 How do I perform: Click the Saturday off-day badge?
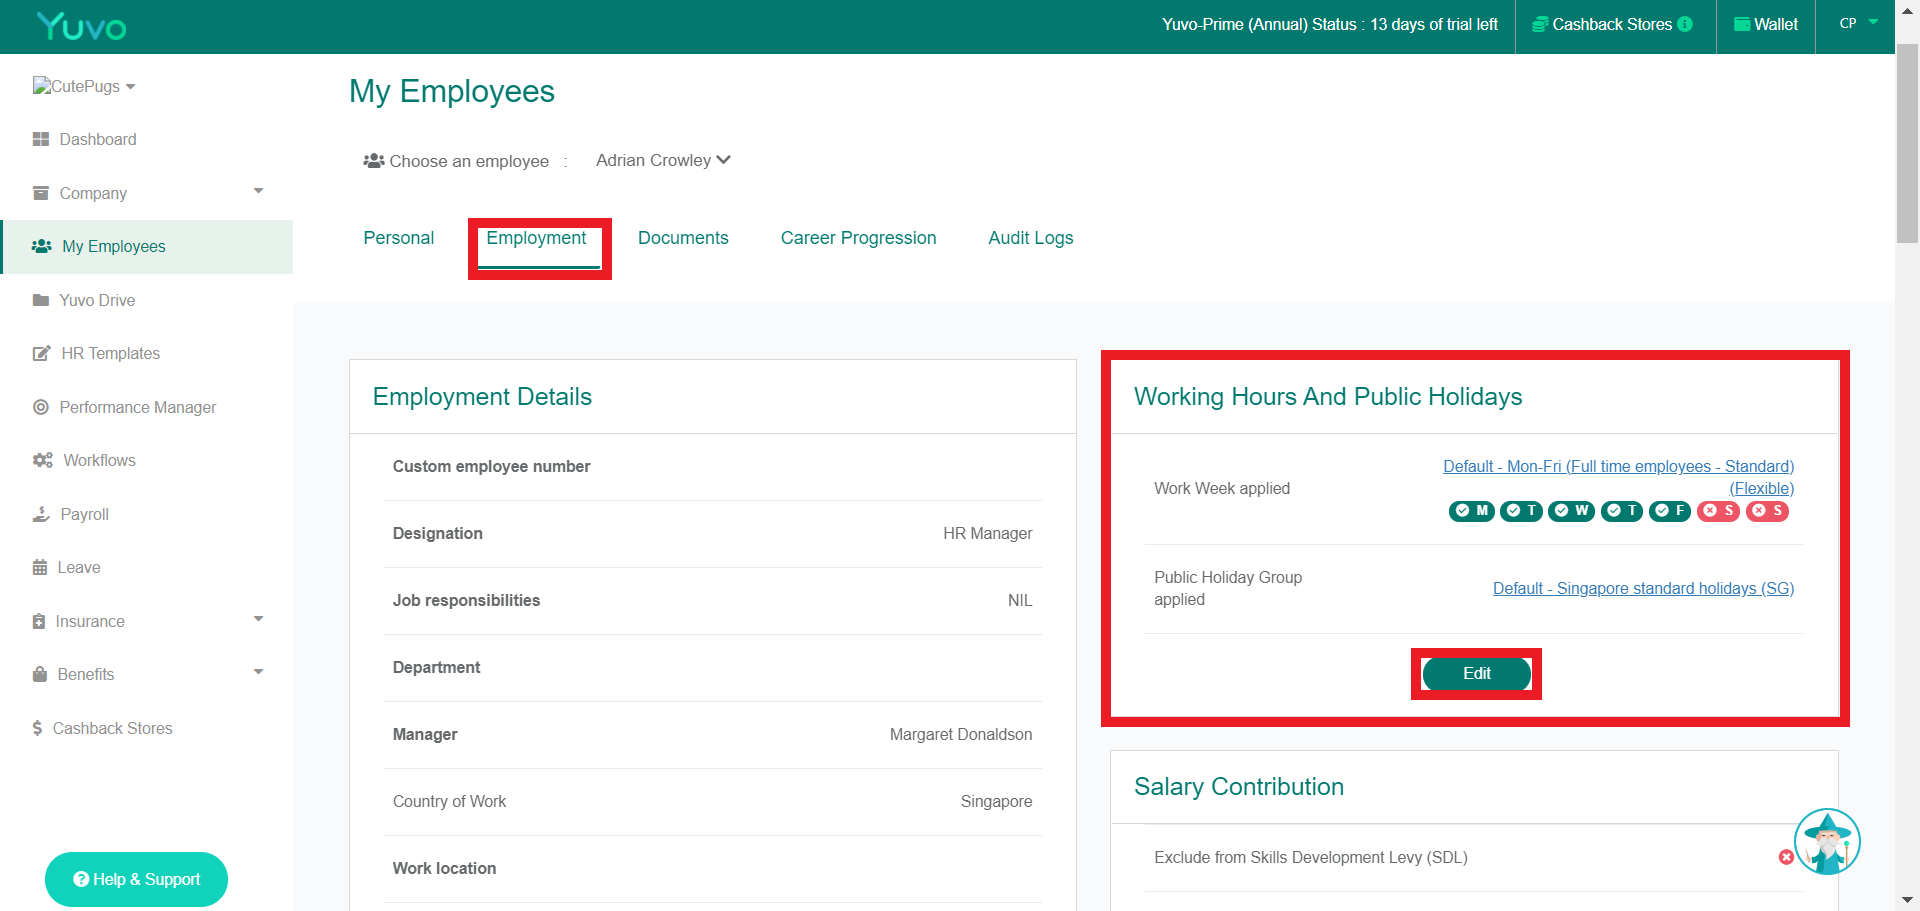click(1719, 511)
